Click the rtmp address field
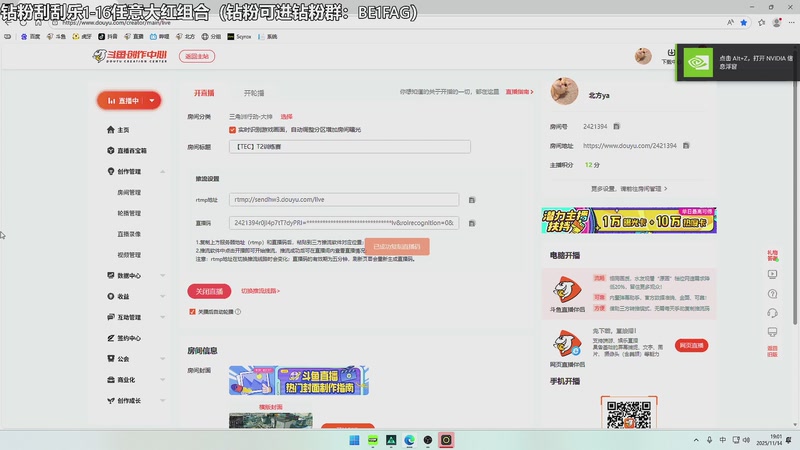The image size is (800, 450). click(x=344, y=199)
